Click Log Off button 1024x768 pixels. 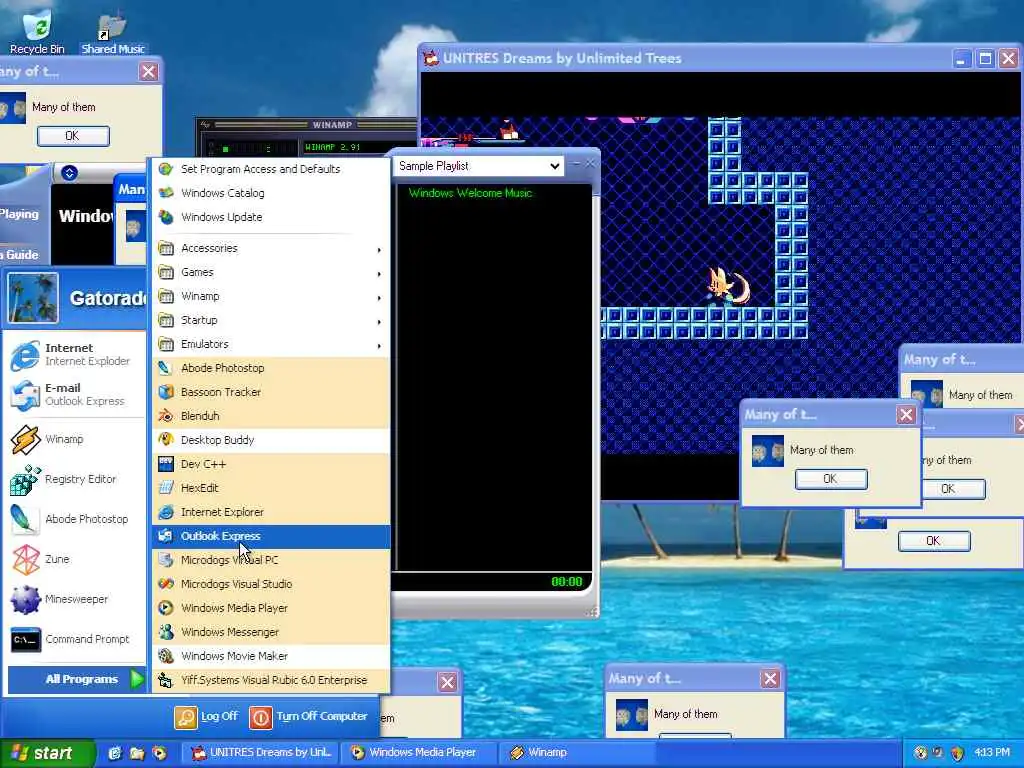click(206, 716)
